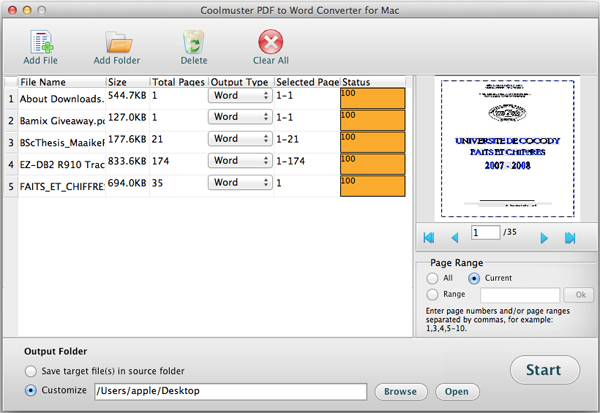Open Output Type dropdown for EZ-DB2 R910 row

(240, 160)
